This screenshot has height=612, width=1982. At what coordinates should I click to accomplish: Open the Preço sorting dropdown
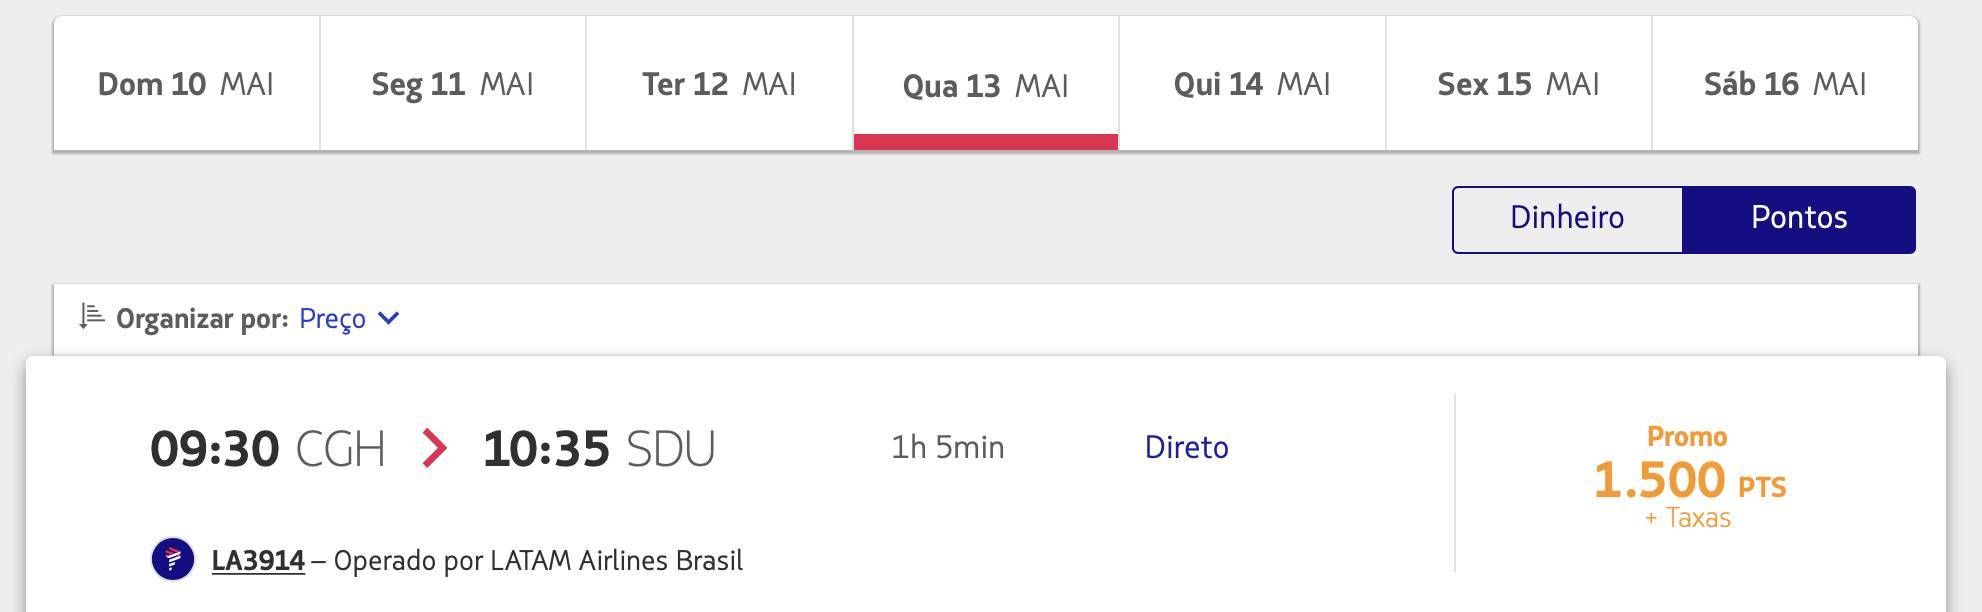point(349,318)
